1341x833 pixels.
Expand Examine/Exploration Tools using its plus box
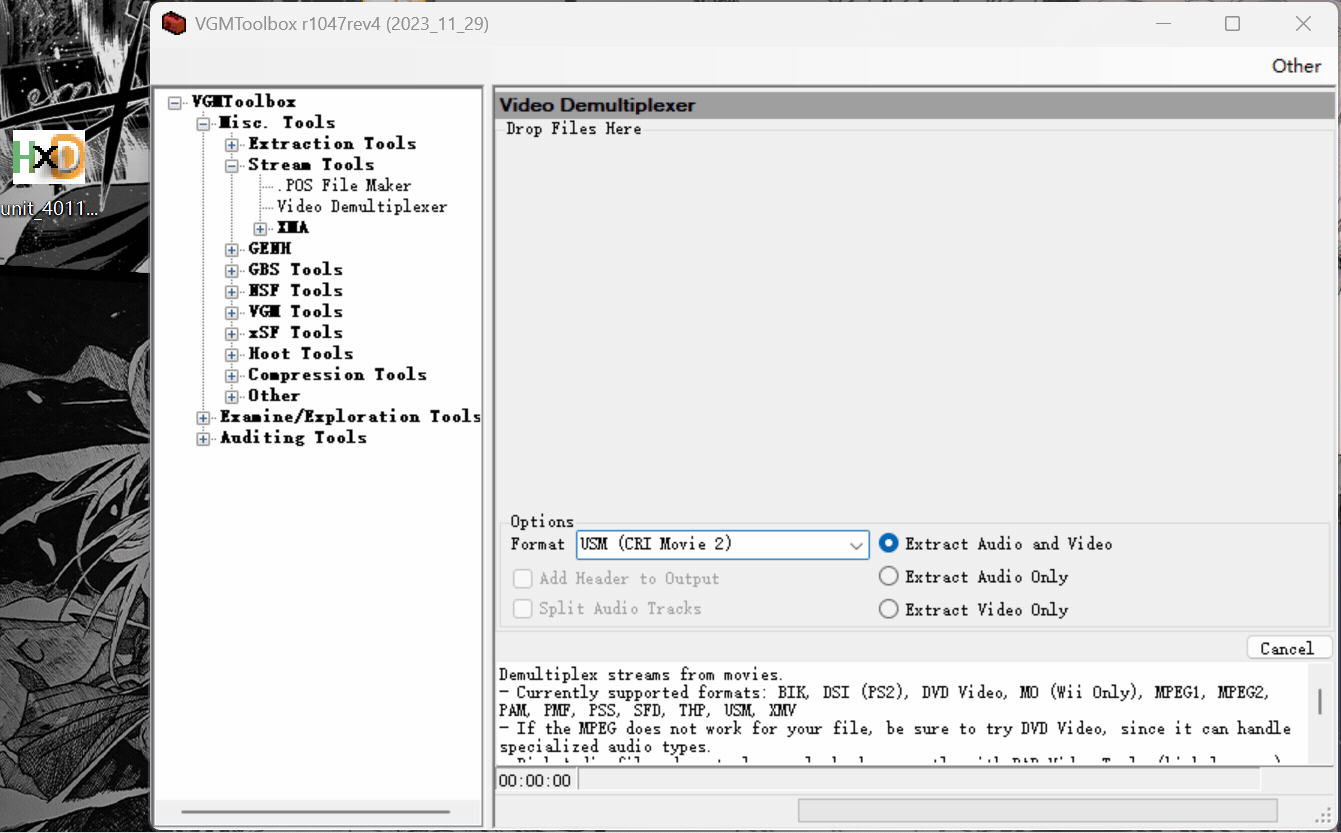(x=204, y=417)
